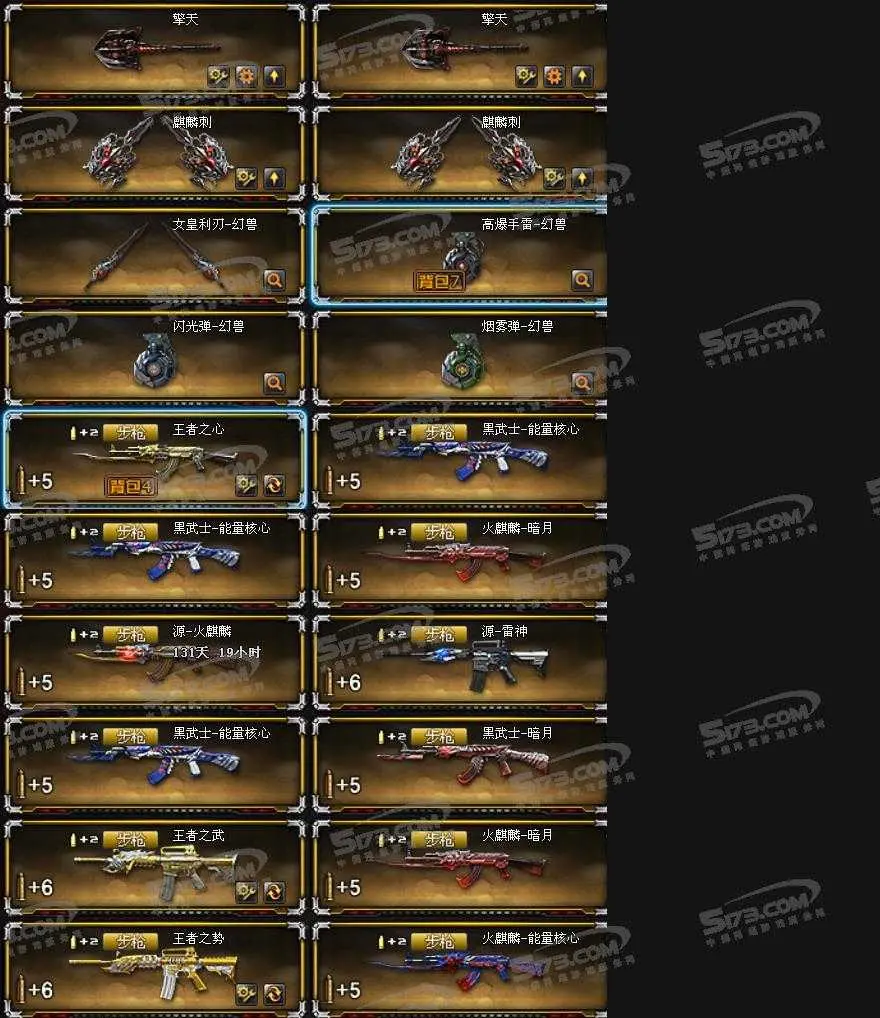
Task: Open the gear-wrench icon on 王者之势
Action: tap(246, 994)
